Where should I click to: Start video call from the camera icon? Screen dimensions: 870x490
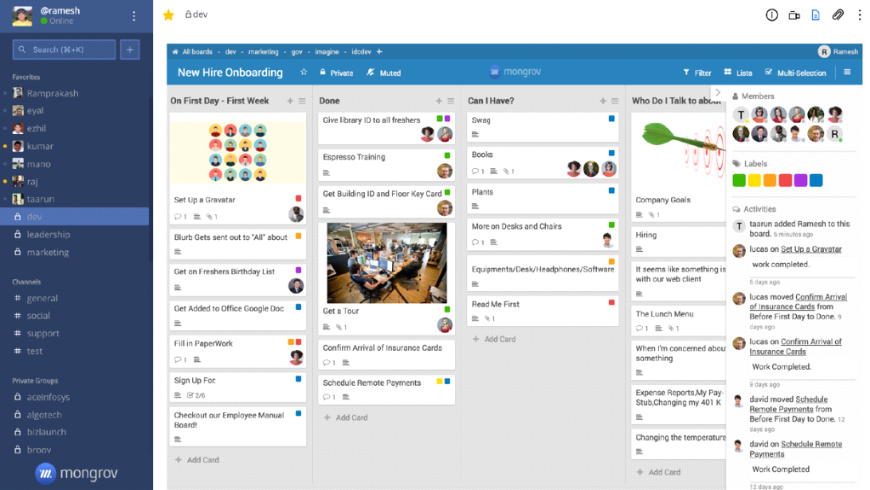[x=794, y=15]
